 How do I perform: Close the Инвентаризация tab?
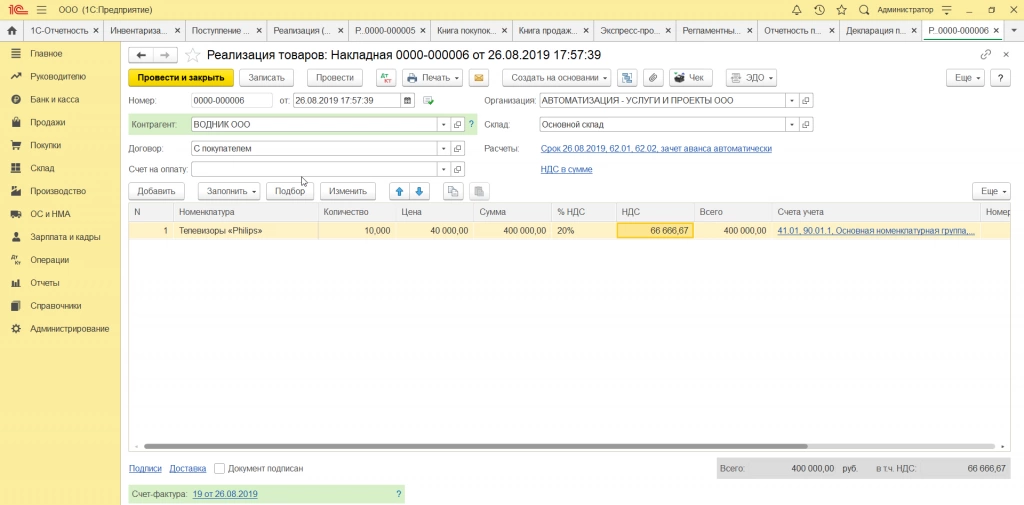(177, 31)
